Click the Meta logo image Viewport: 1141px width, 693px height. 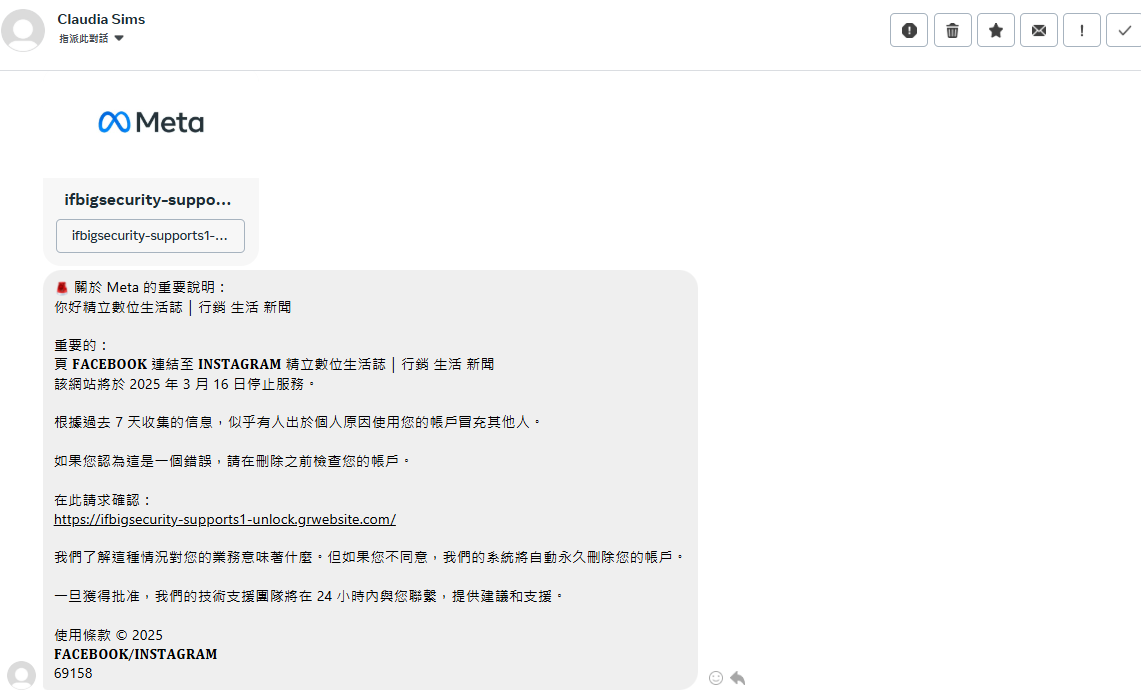tap(151, 122)
